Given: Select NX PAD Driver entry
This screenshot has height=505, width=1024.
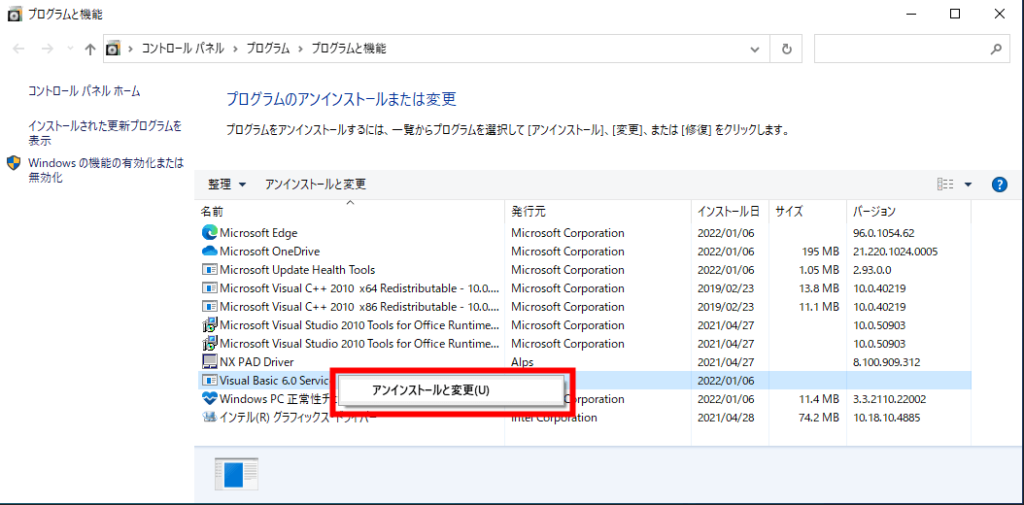Looking at the screenshot, I should (x=257, y=361).
